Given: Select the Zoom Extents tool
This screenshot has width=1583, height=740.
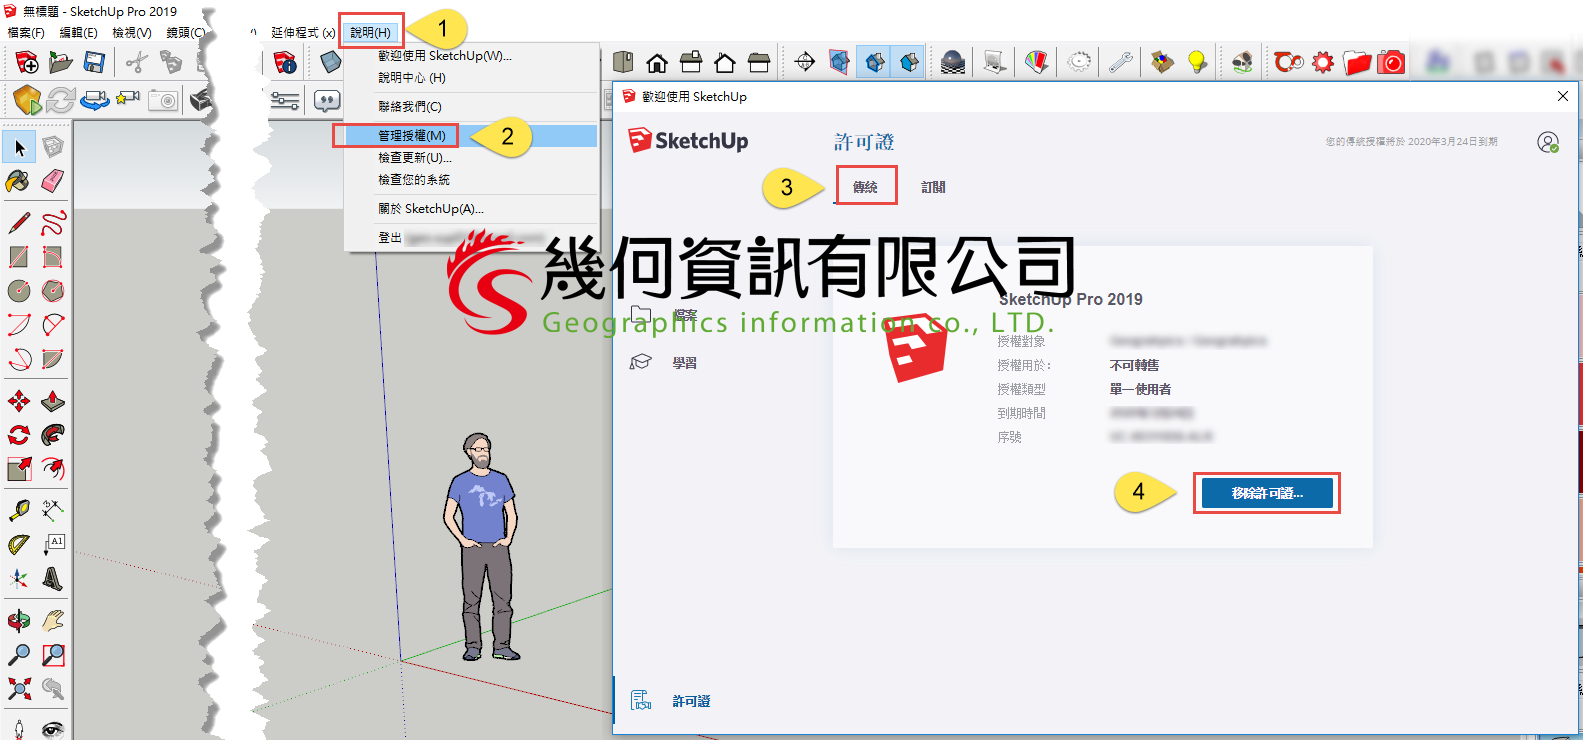Looking at the screenshot, I should click(x=19, y=689).
